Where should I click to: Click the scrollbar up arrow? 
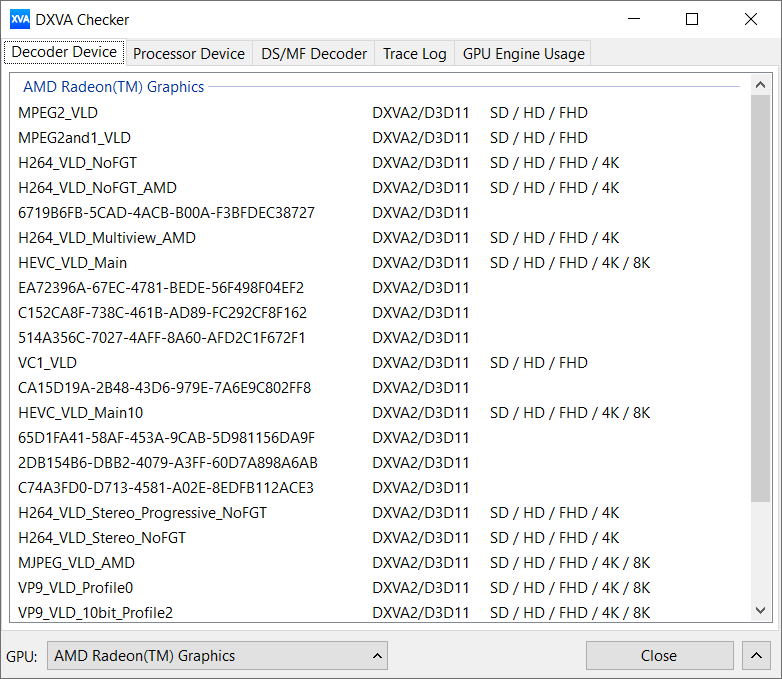tap(761, 85)
